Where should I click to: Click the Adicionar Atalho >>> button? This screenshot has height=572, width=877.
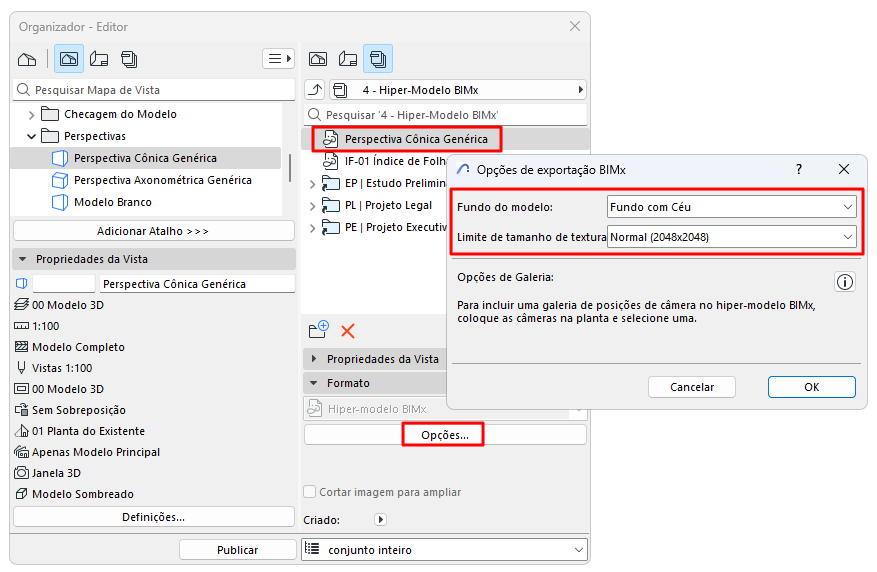point(154,231)
